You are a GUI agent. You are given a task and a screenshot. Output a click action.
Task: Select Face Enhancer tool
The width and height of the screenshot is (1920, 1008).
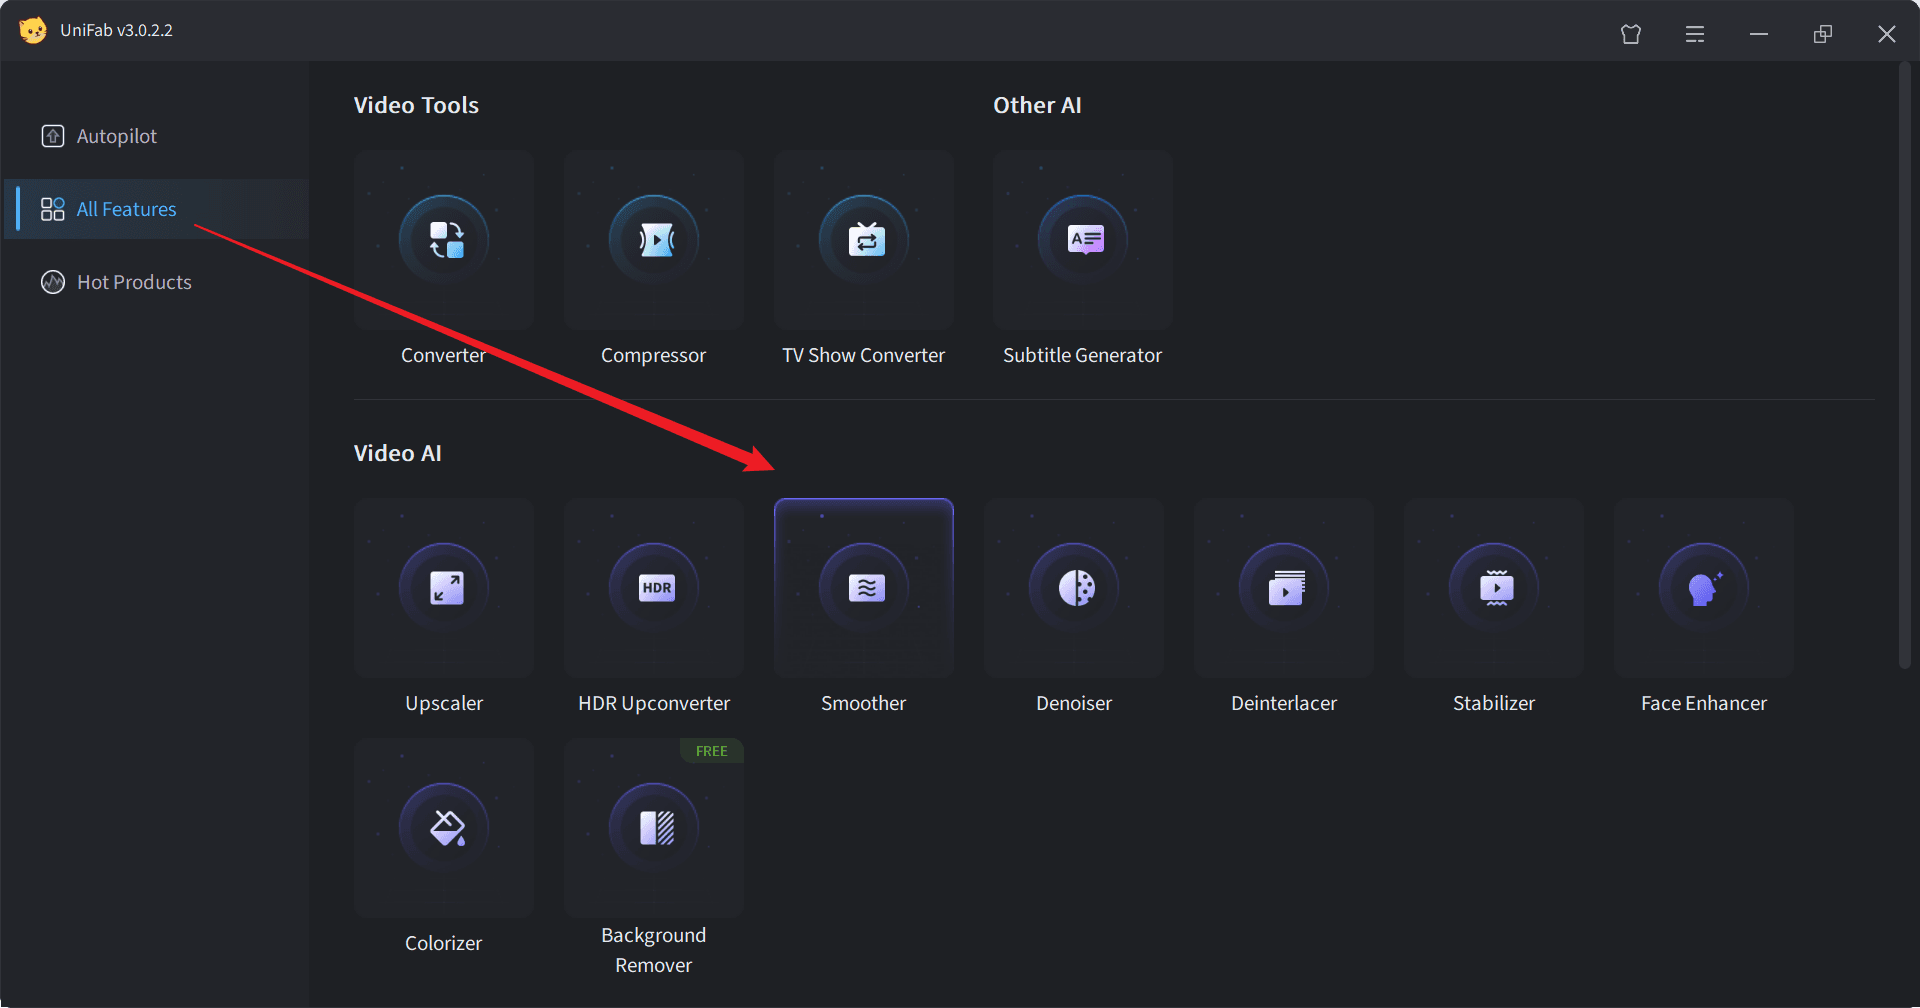click(x=1704, y=589)
